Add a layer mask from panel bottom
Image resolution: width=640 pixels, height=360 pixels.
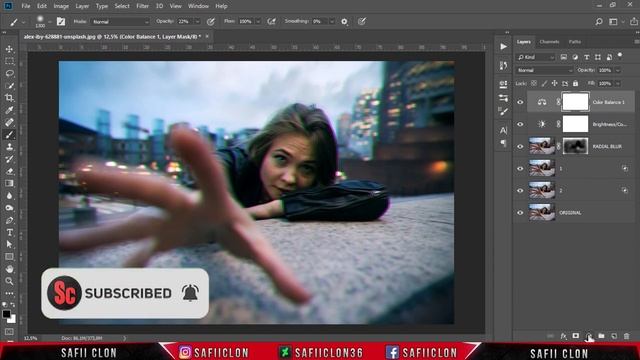(x=576, y=336)
